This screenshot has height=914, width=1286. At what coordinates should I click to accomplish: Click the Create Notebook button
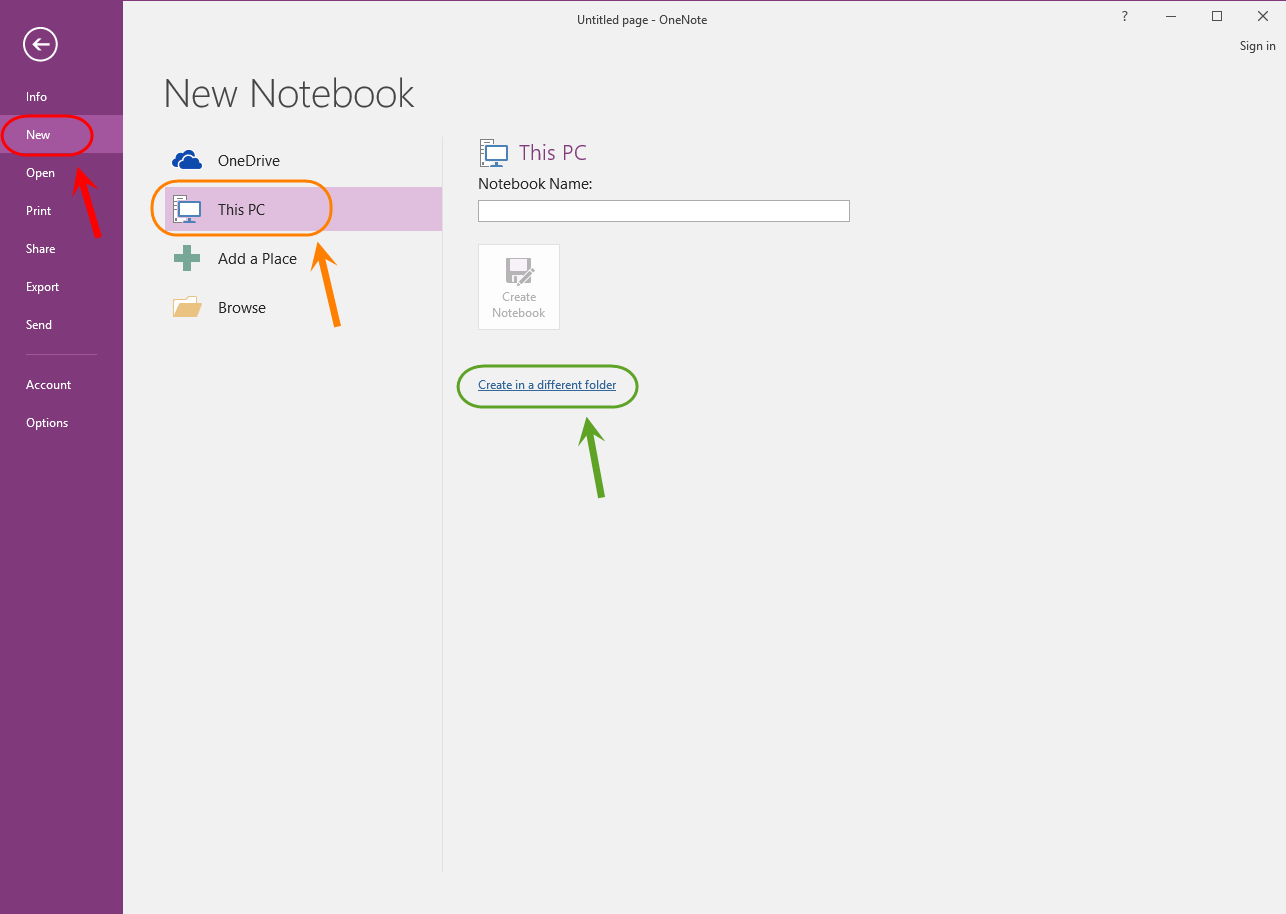click(519, 287)
